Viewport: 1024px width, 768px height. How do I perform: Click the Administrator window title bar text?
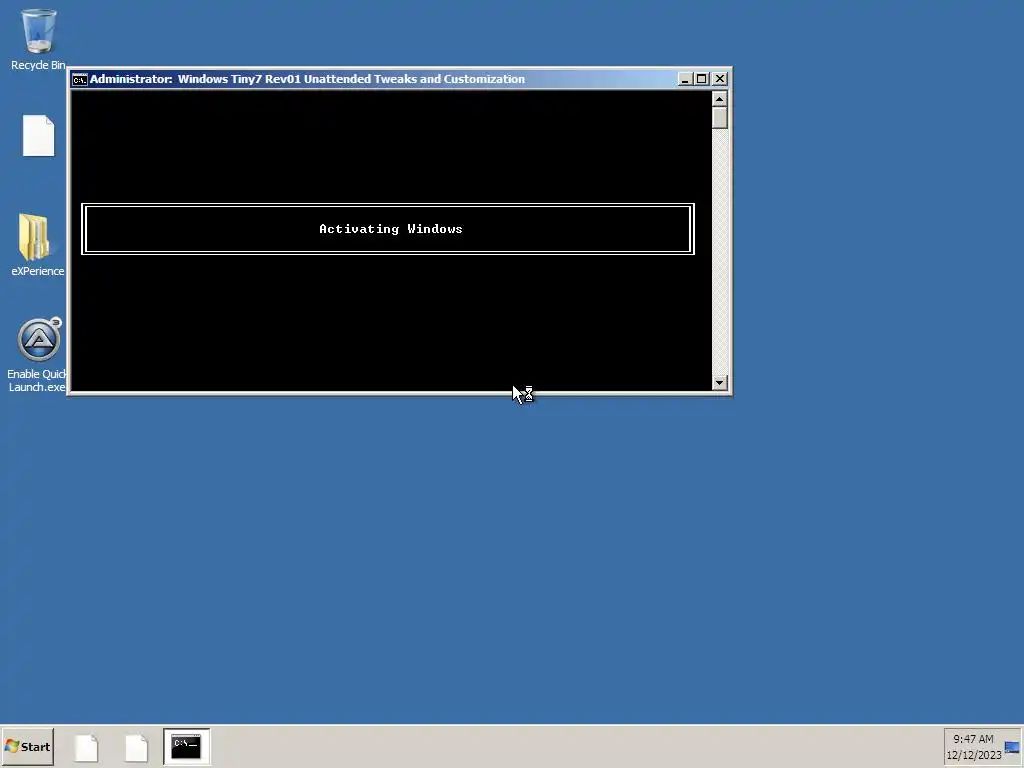pos(307,79)
